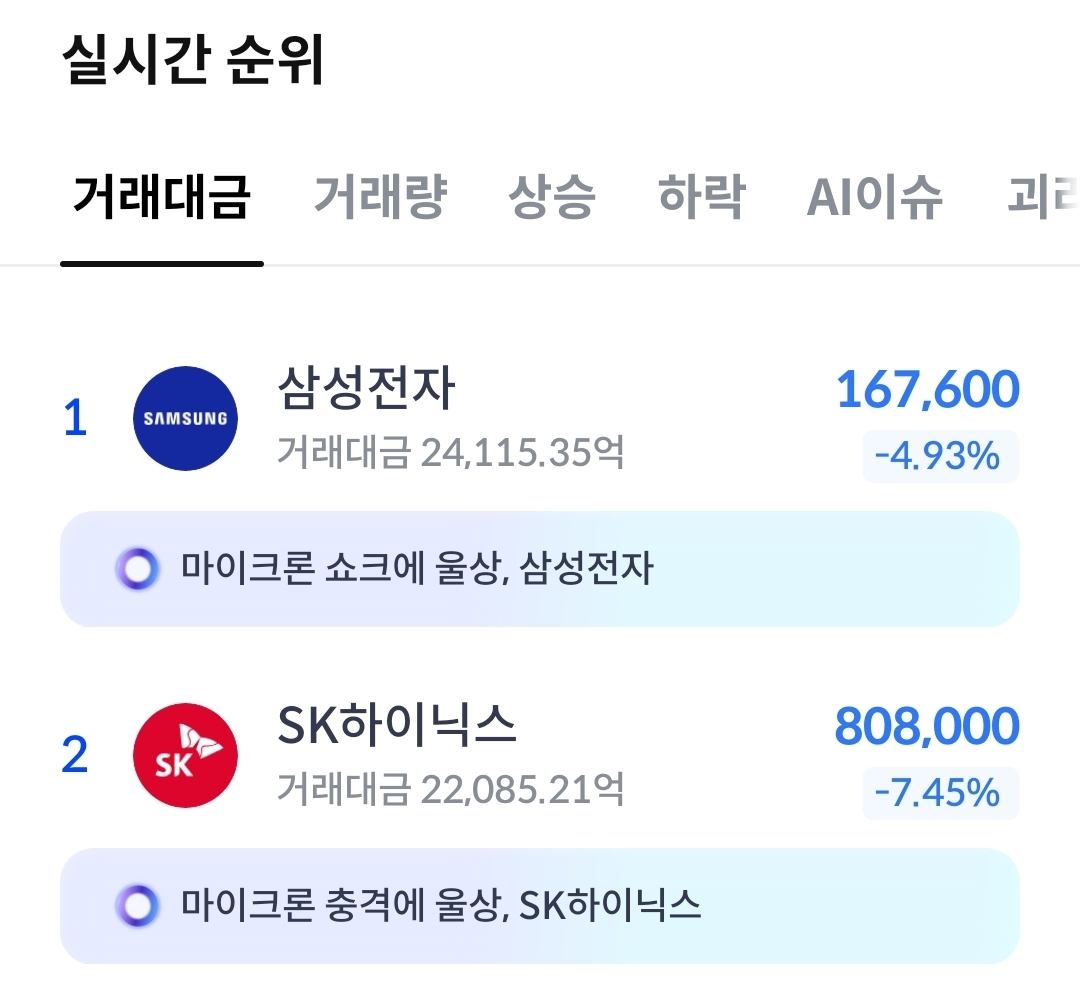This screenshot has height=988, width=1080.
Task: Tap rank number 1 entry
Action: pos(75,418)
